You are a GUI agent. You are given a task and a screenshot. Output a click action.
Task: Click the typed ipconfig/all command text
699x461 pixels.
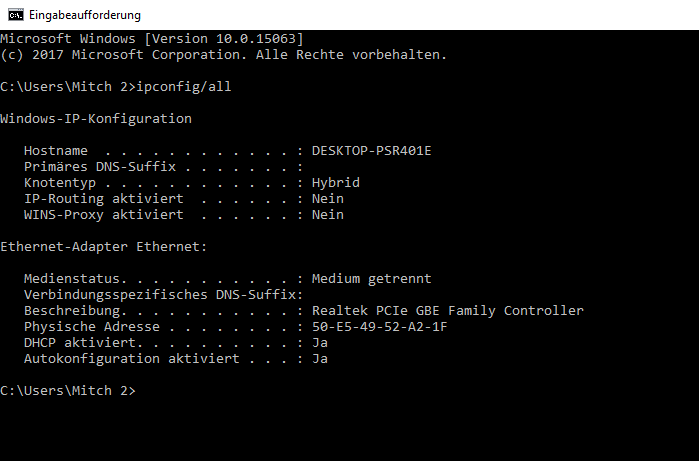pyautogui.click(x=184, y=87)
